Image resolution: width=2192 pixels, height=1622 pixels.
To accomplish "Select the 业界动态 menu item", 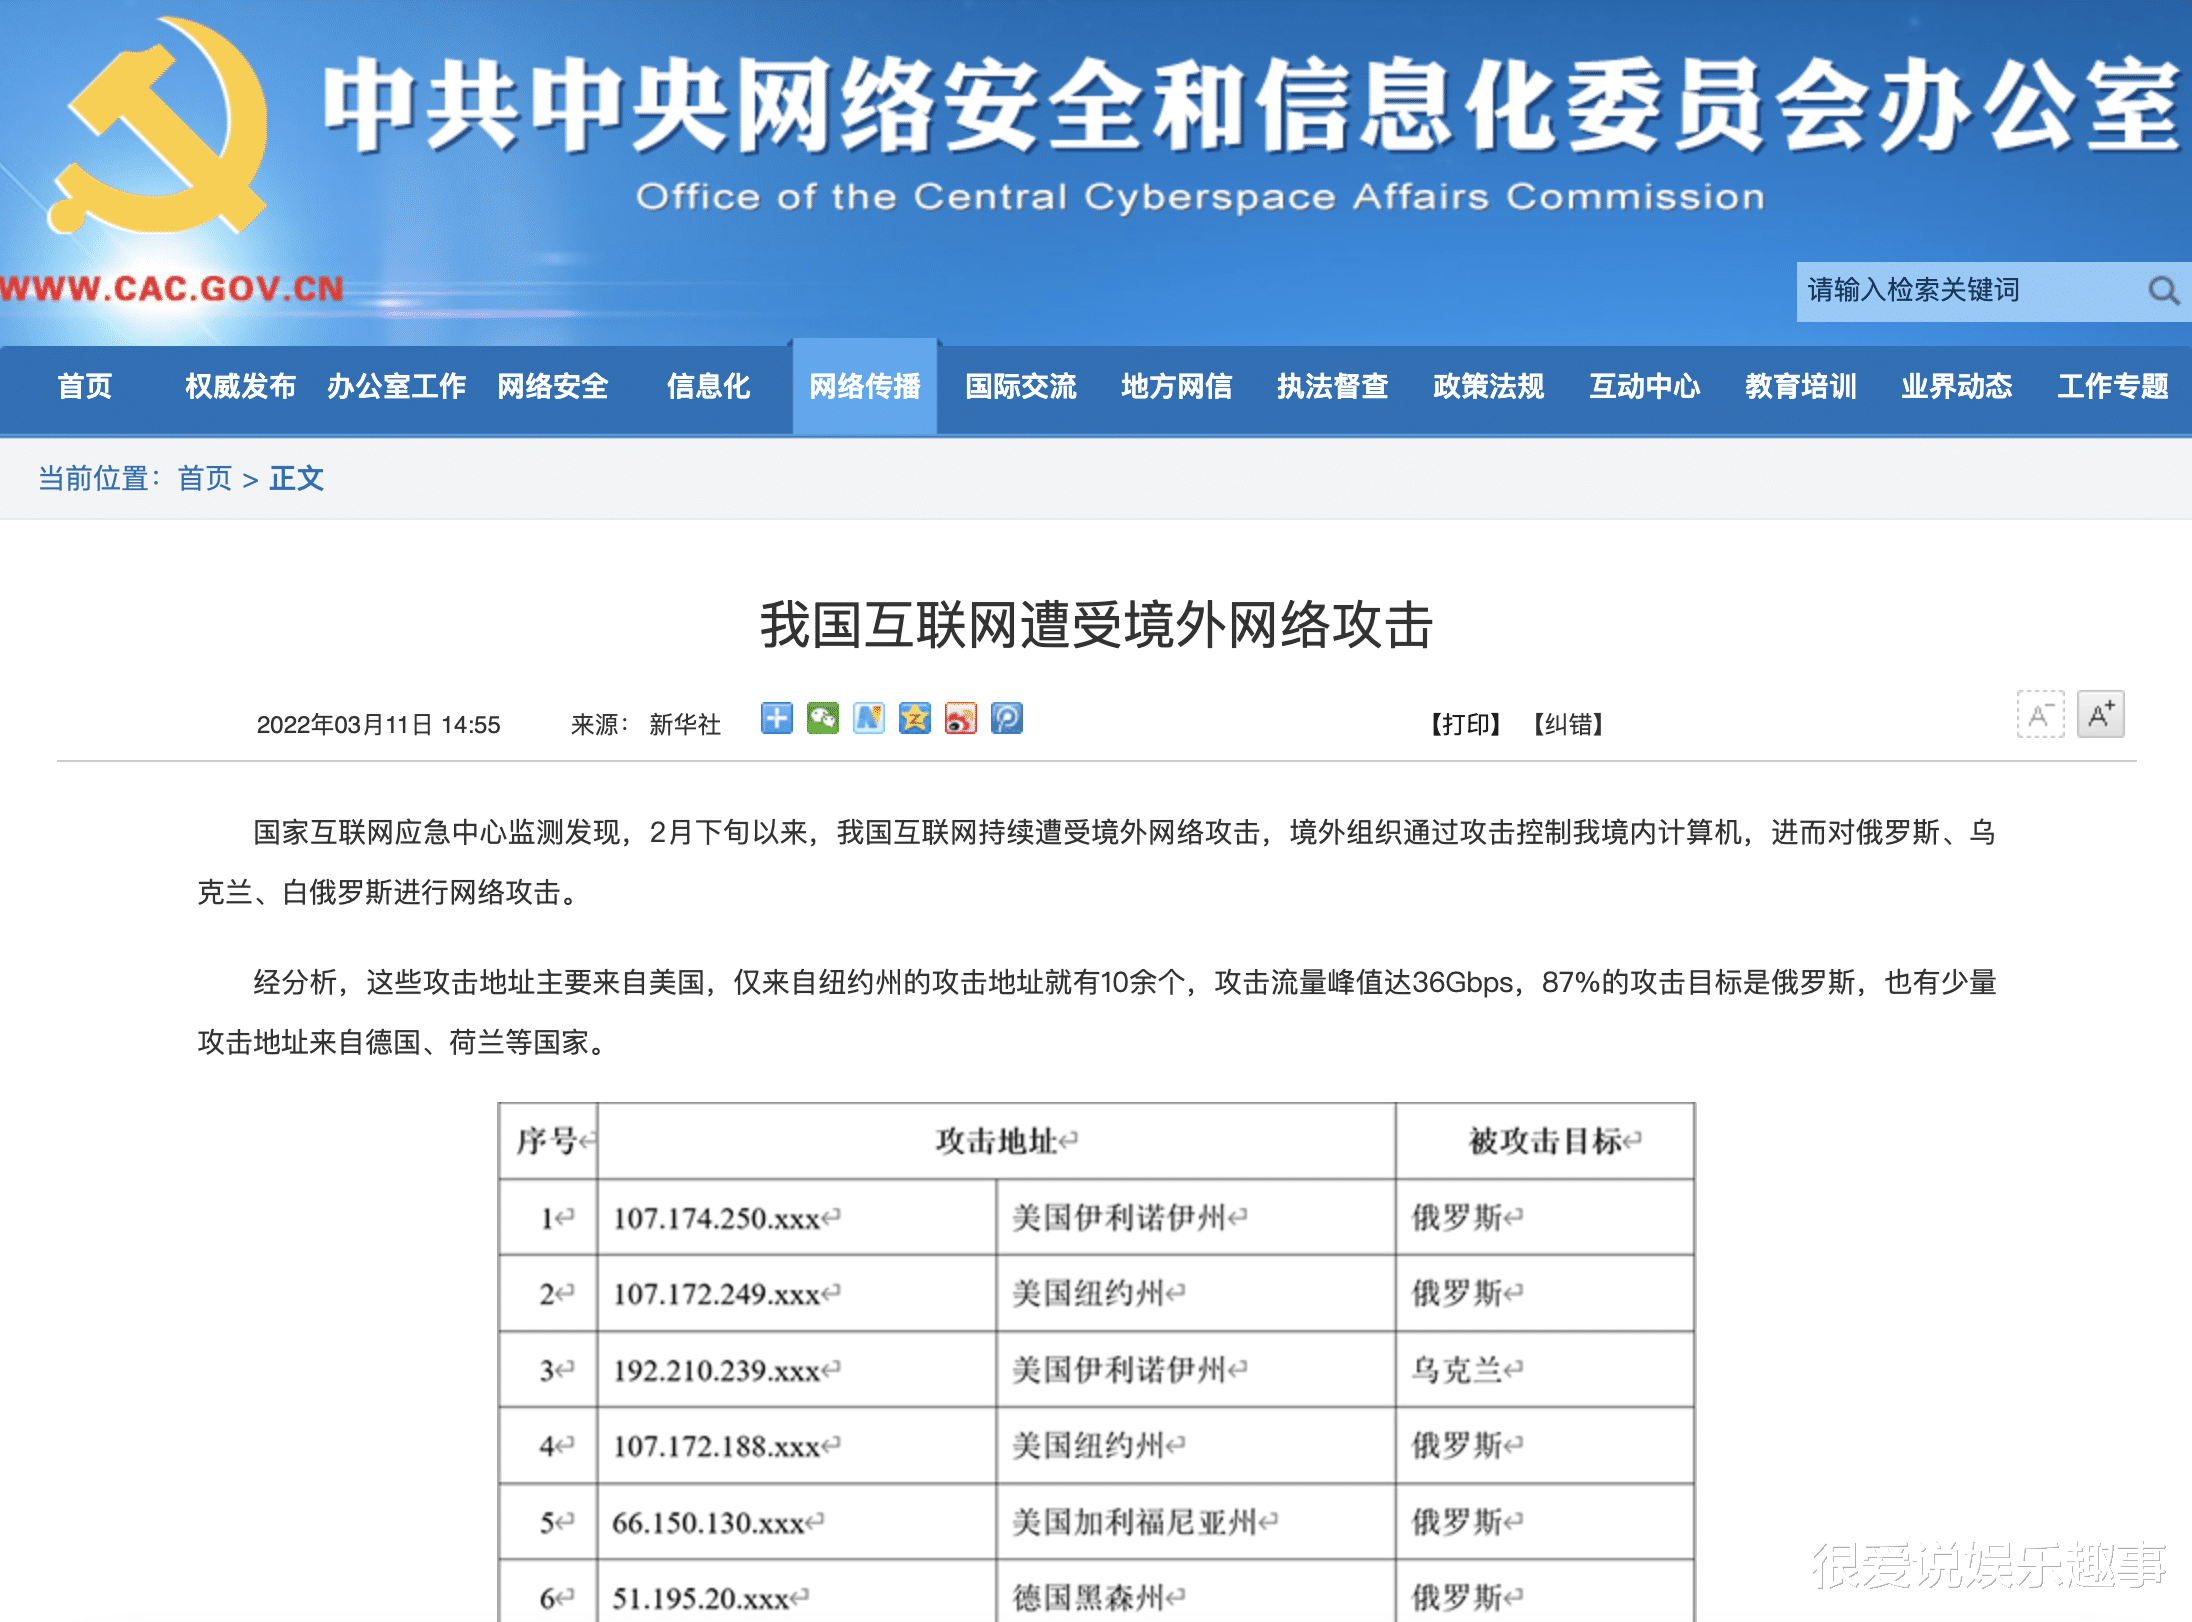I will tap(1957, 386).
